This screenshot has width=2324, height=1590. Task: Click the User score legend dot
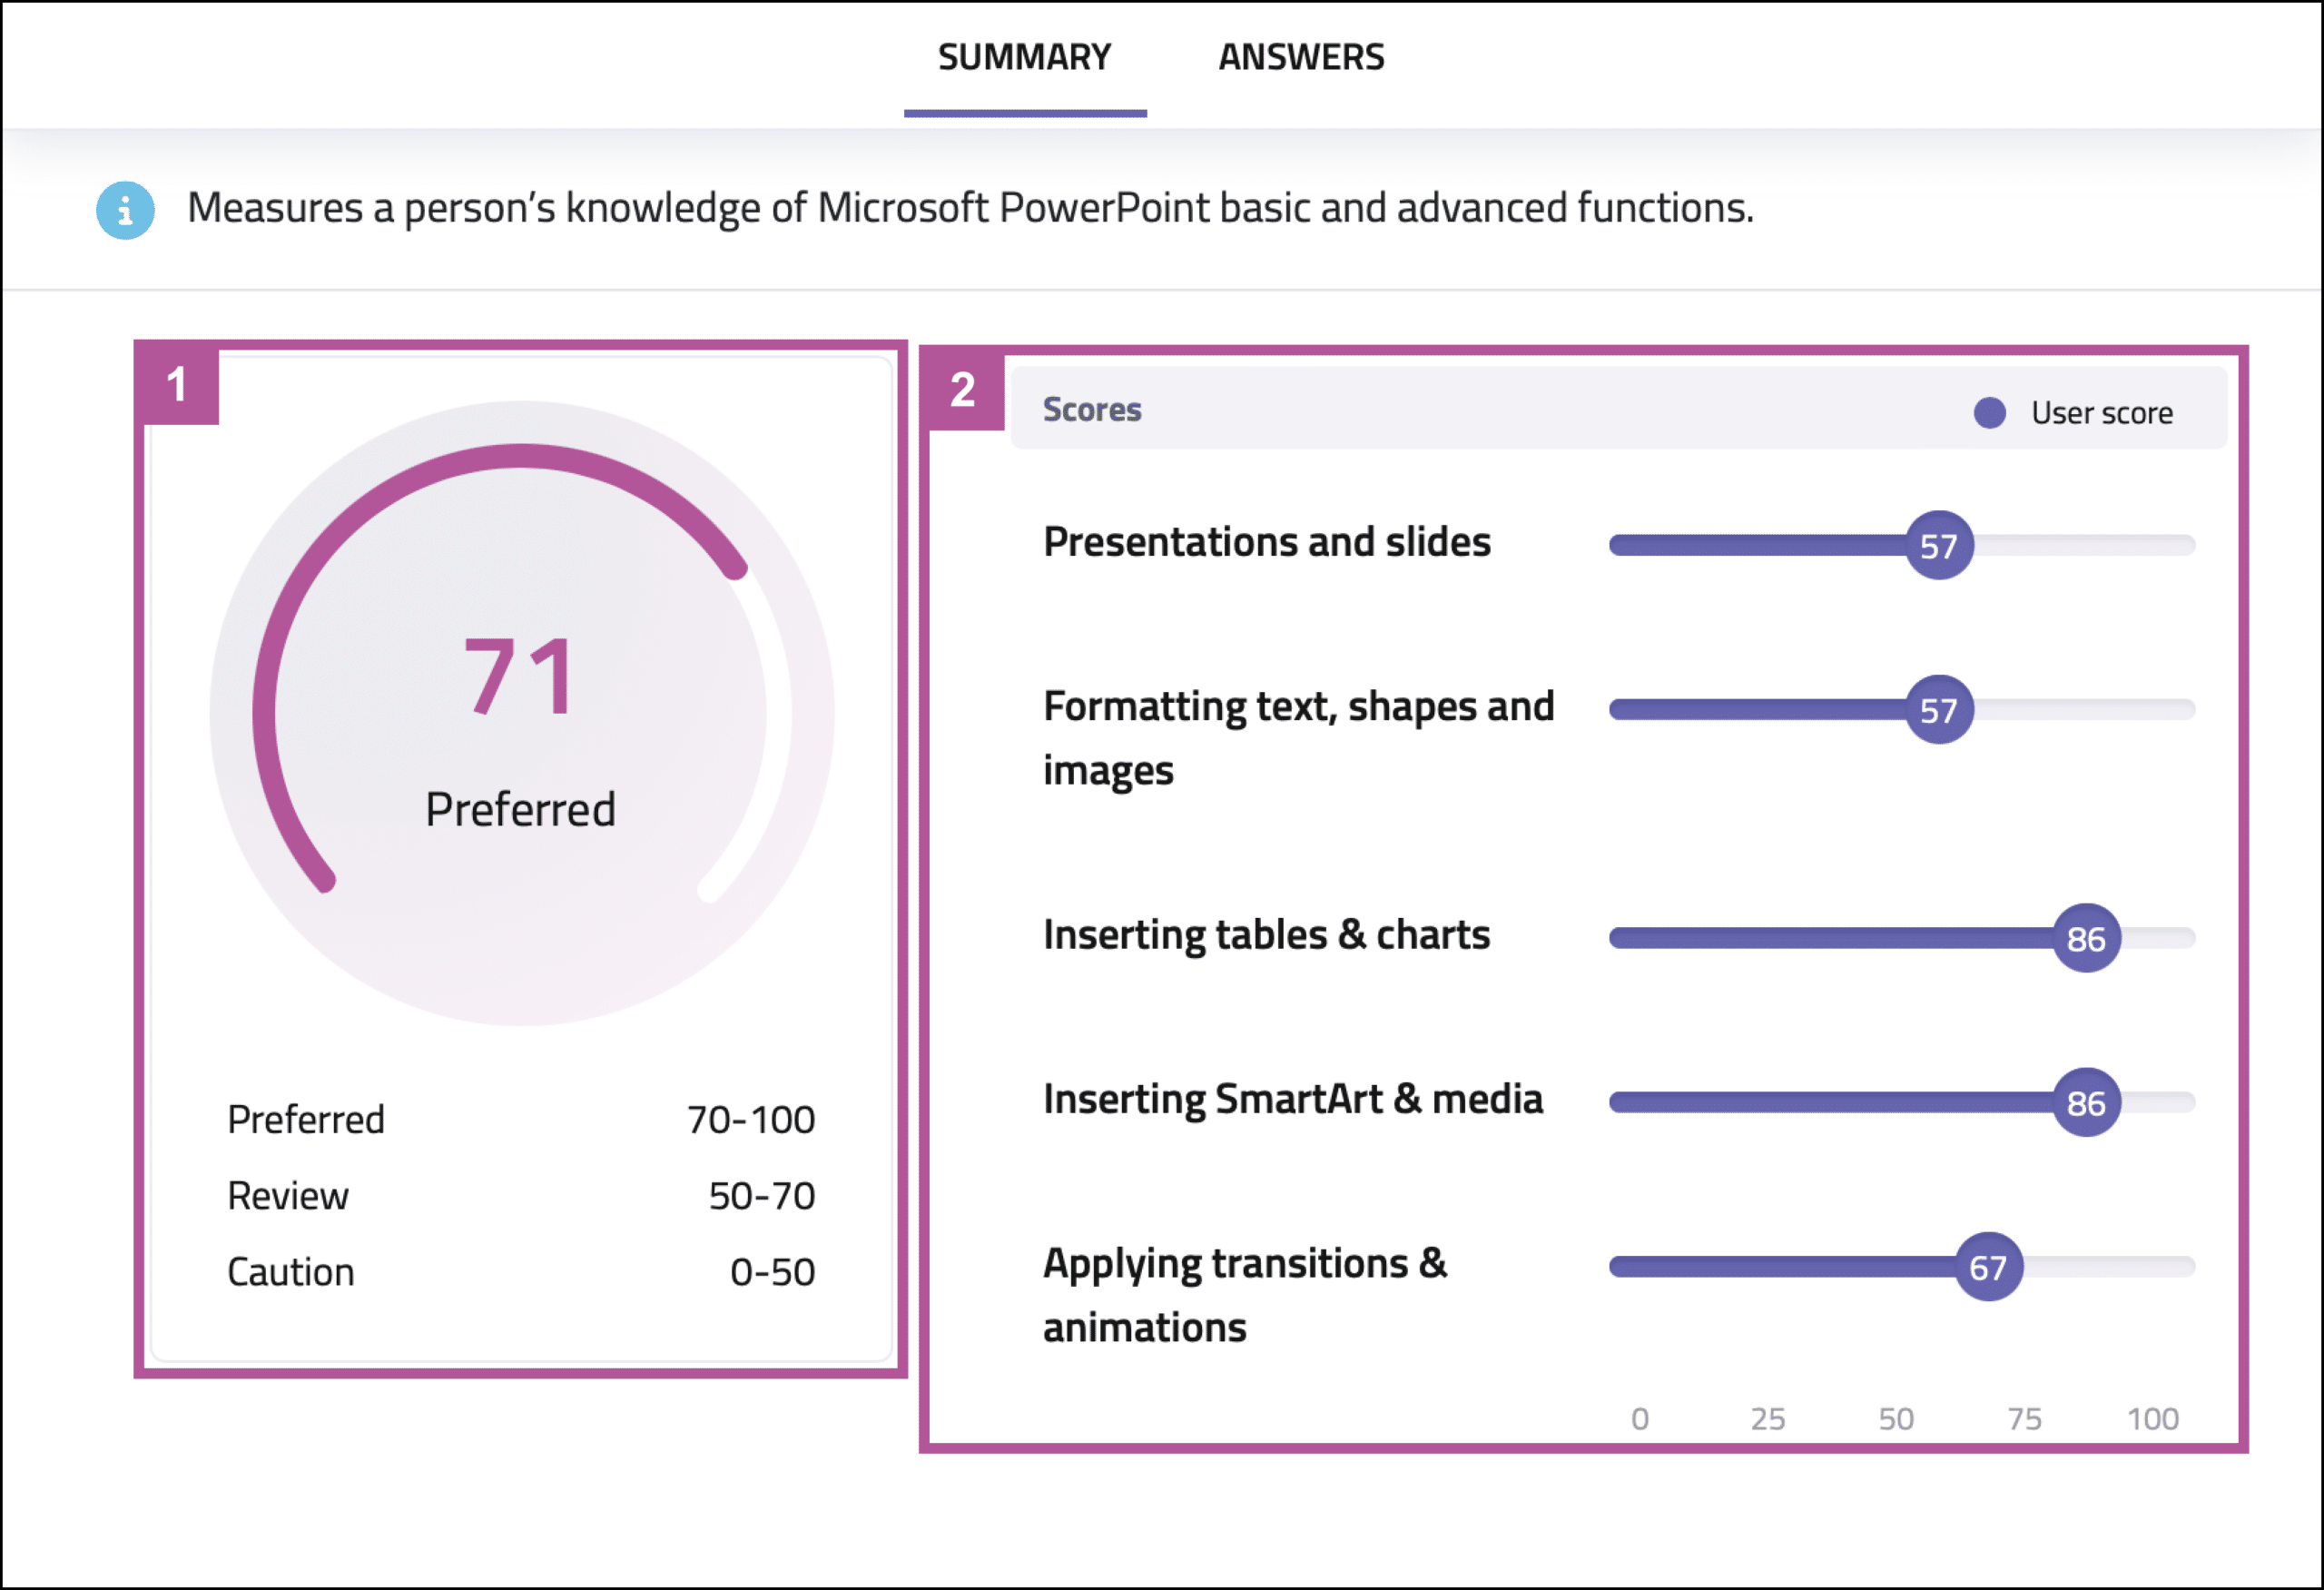[x=1989, y=412]
